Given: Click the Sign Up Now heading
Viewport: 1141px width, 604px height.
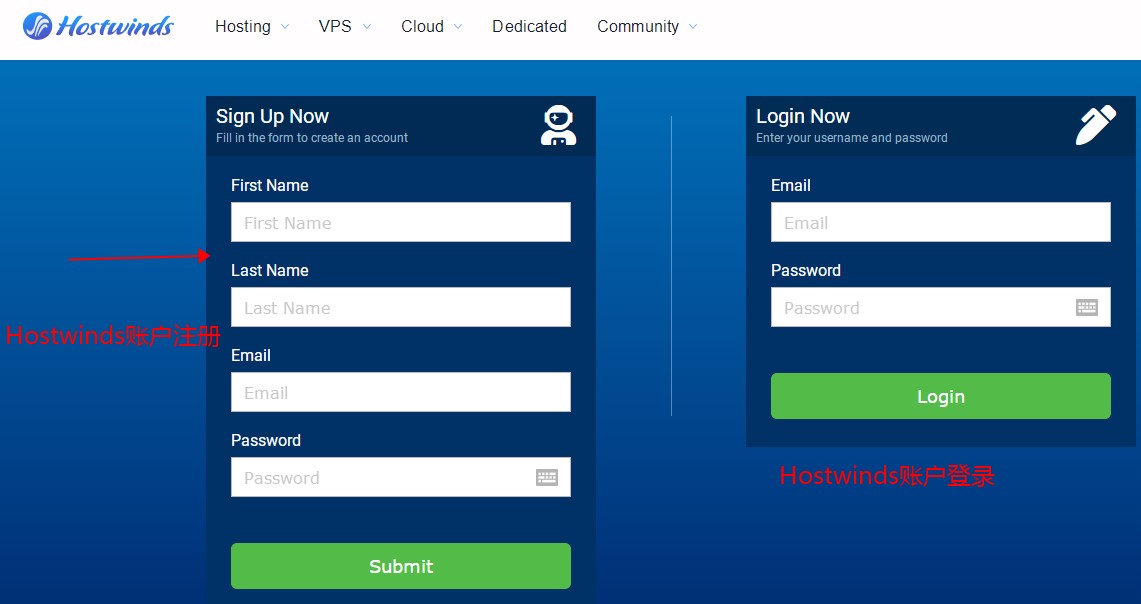Looking at the screenshot, I should (272, 116).
